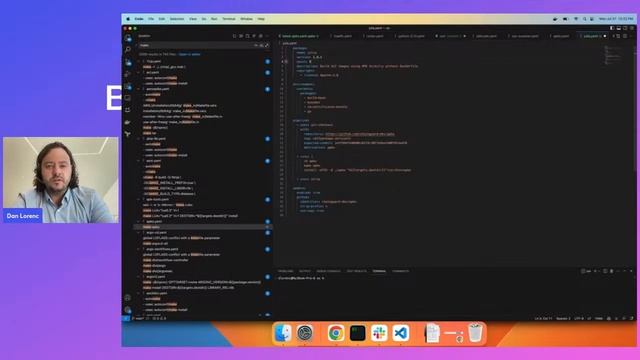640x360 pixels.
Task: Select the 'make dist/workflow-controller' result
Action: pos(165,260)
